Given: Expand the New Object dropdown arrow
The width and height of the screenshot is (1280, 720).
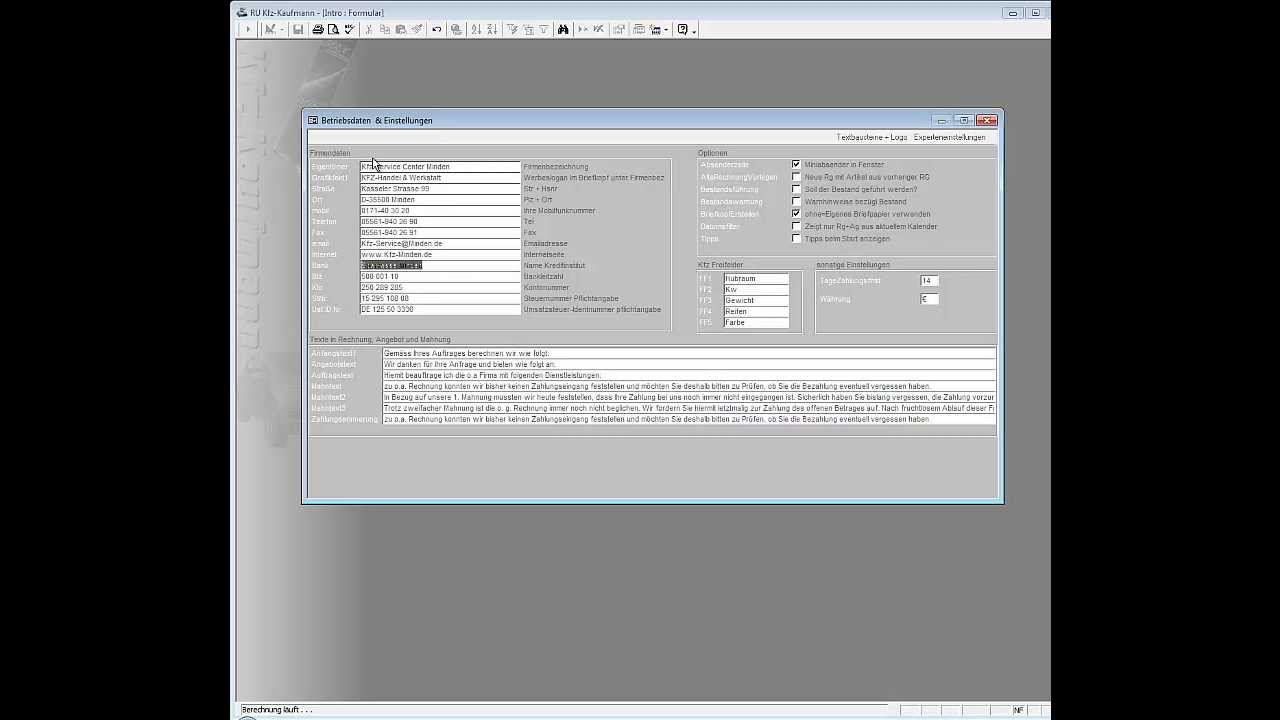Looking at the screenshot, I should (x=666, y=30).
